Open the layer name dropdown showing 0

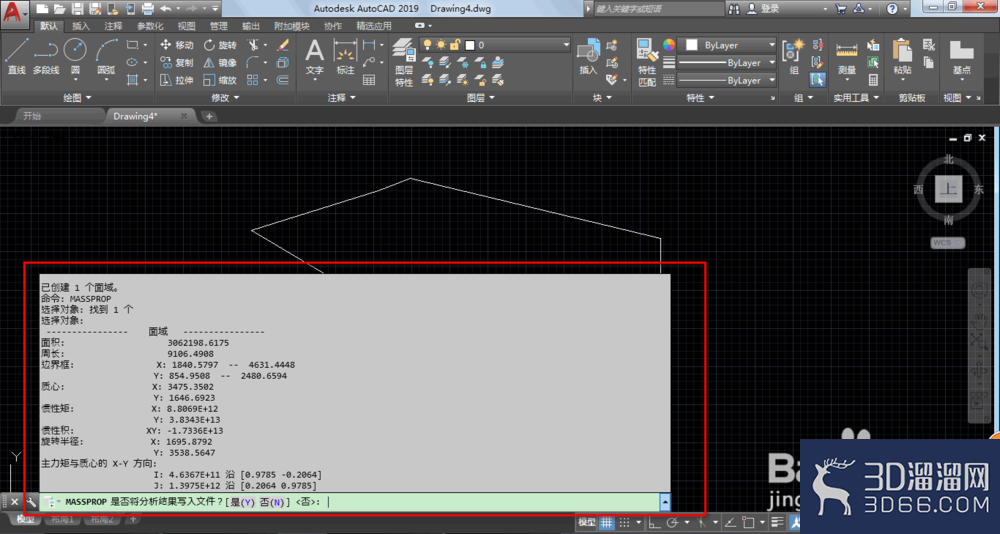(496, 45)
